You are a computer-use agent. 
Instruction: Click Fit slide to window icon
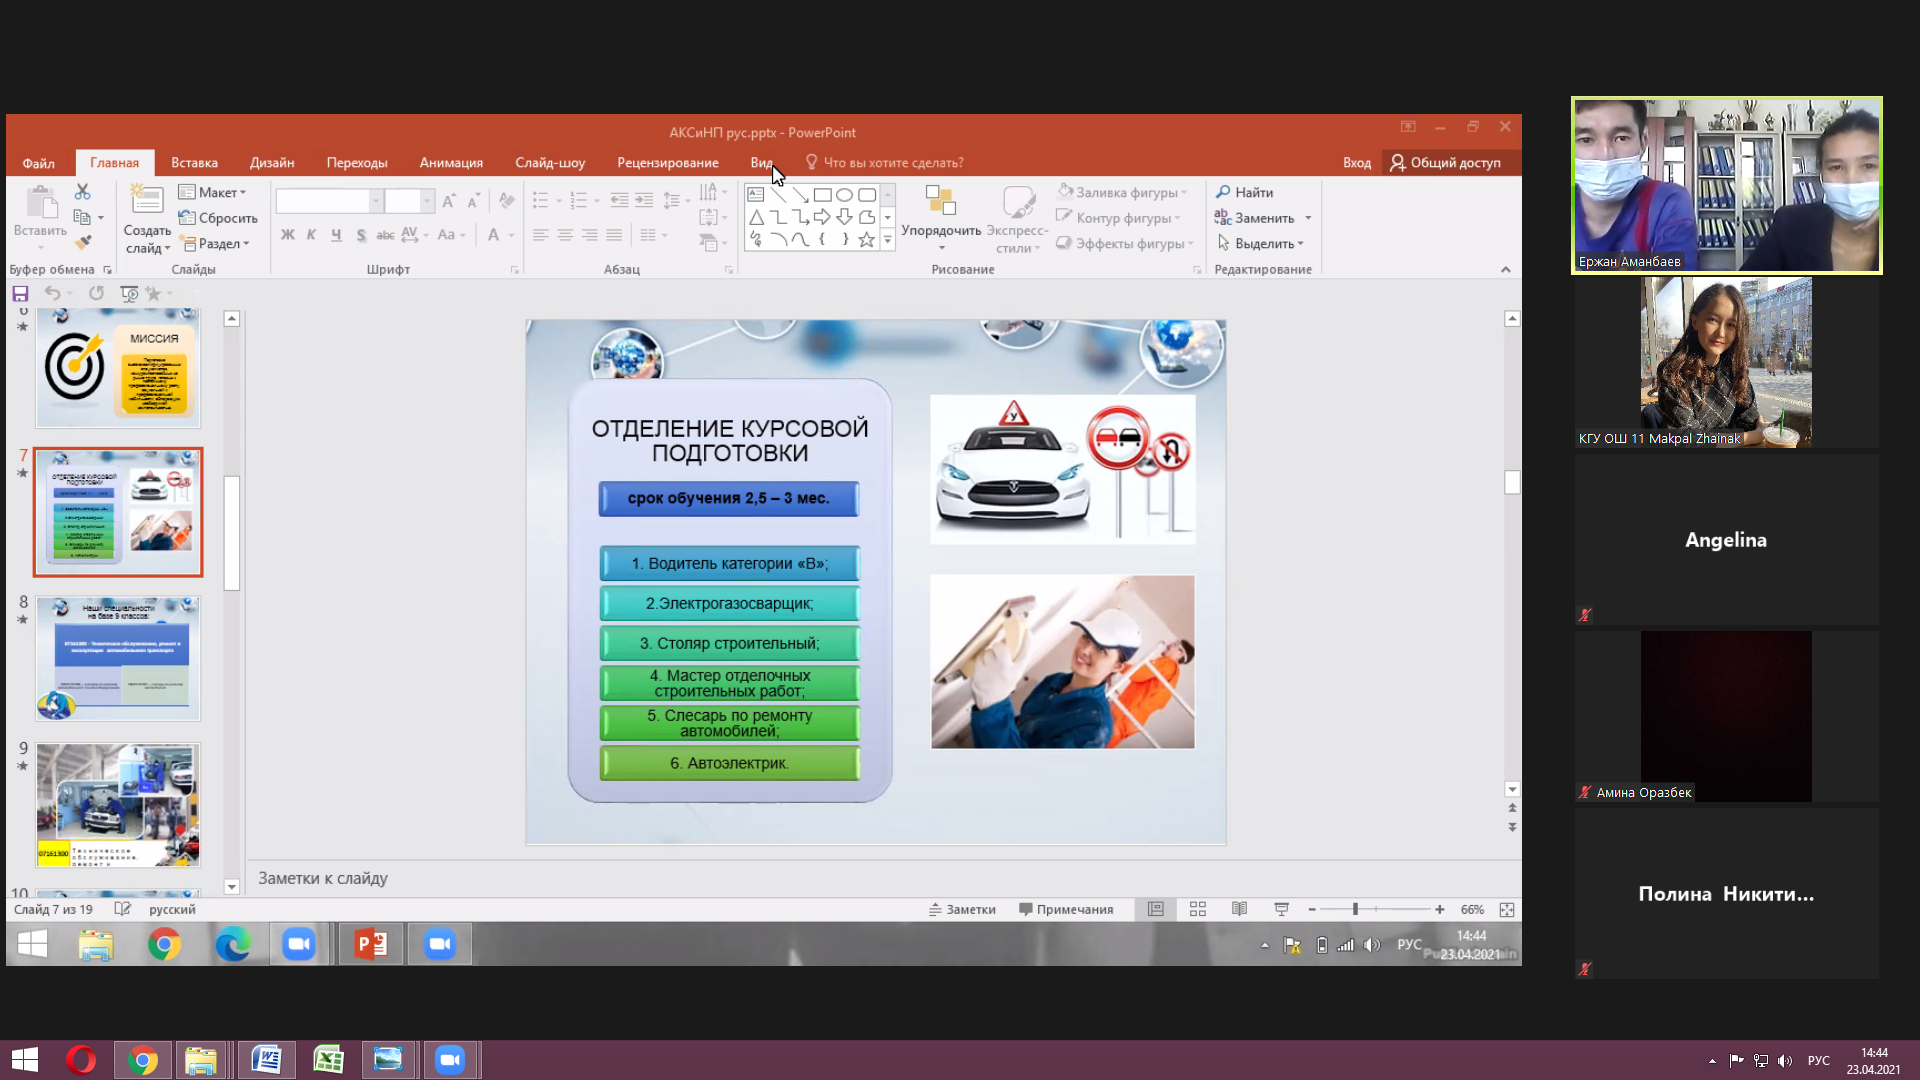click(1506, 909)
